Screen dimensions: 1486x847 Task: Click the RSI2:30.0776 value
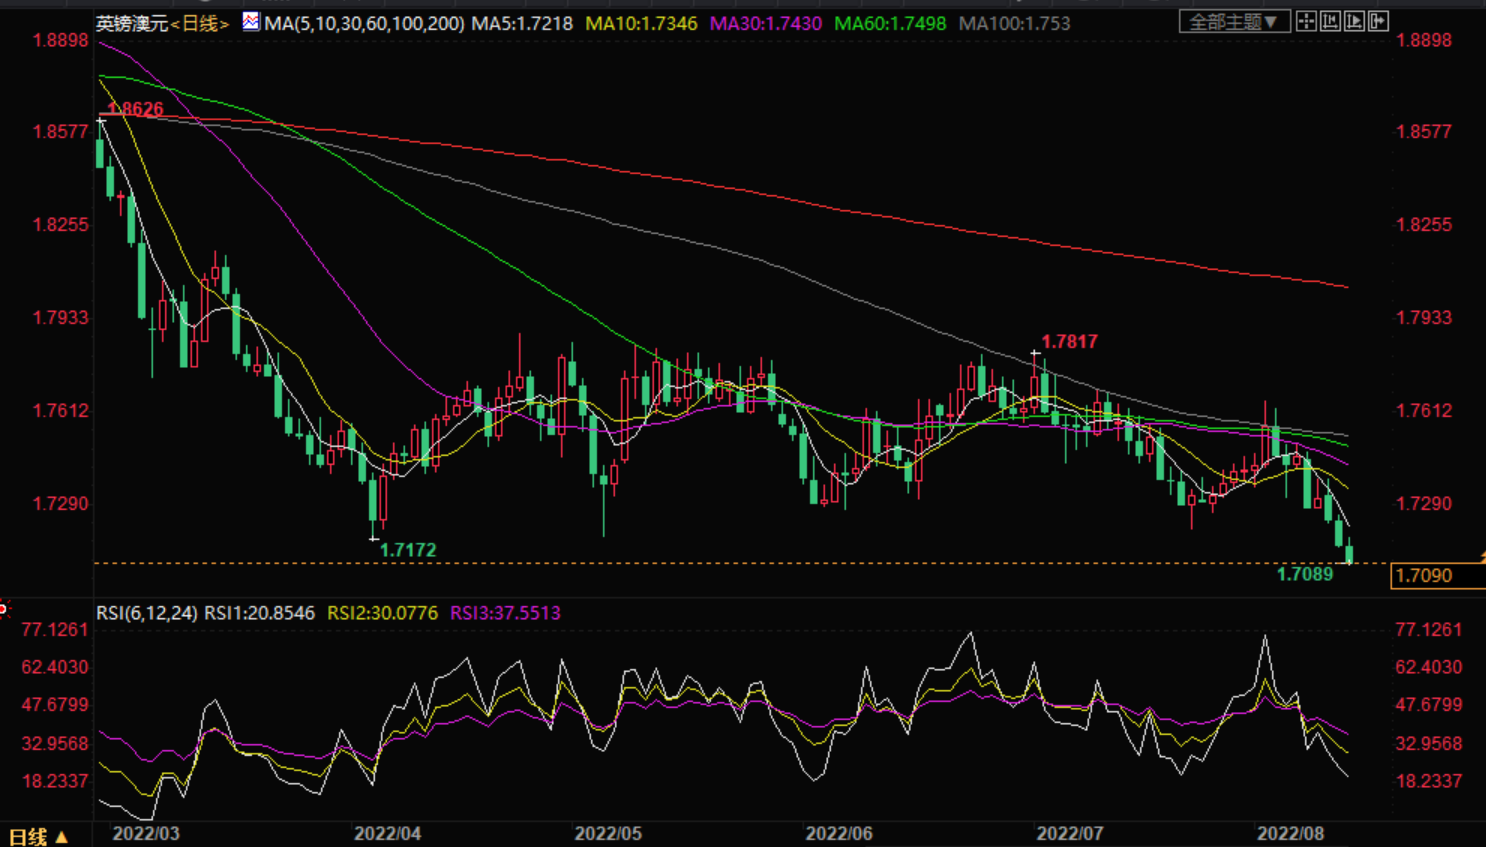point(383,613)
